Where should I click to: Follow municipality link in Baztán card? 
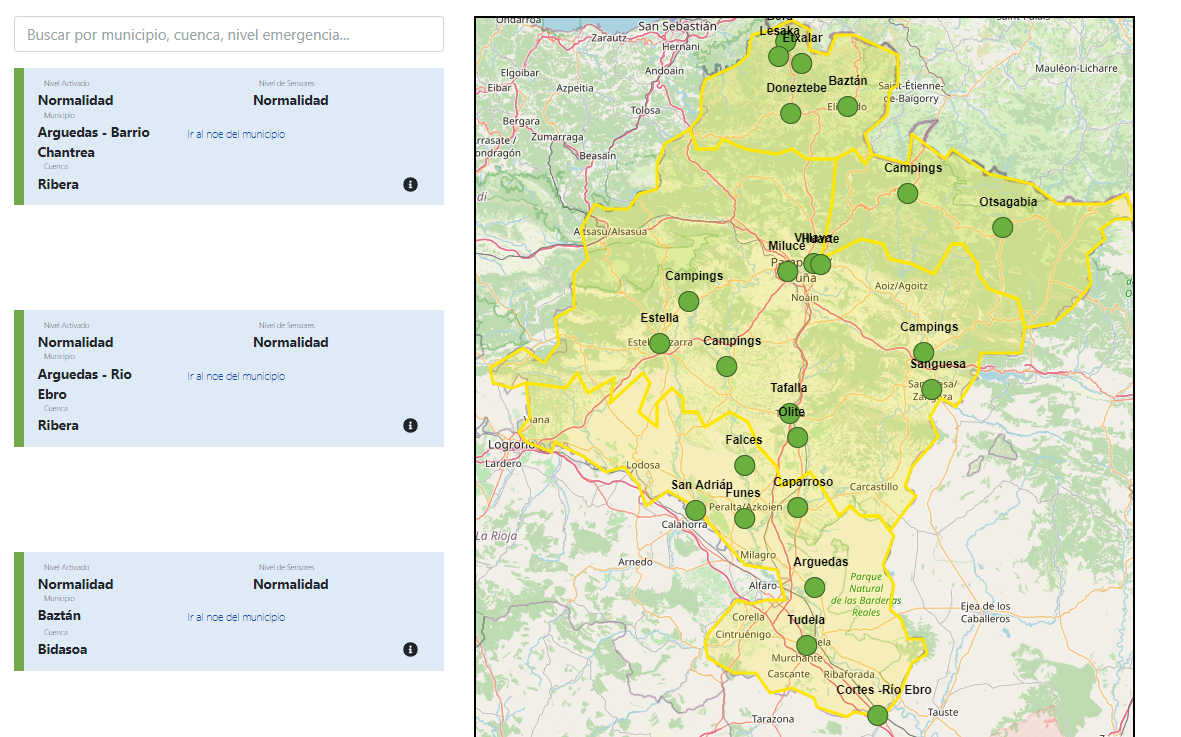236,617
